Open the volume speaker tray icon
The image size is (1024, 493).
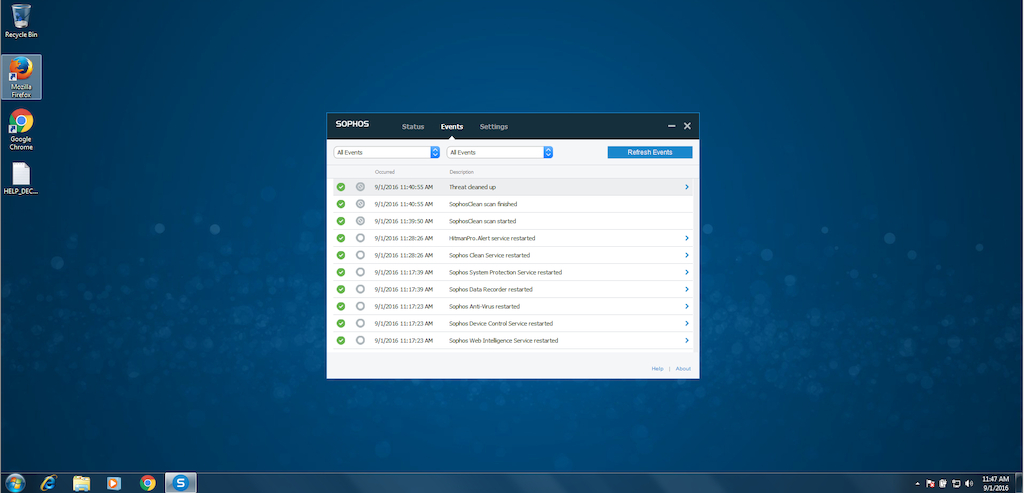pyautogui.click(x=968, y=484)
